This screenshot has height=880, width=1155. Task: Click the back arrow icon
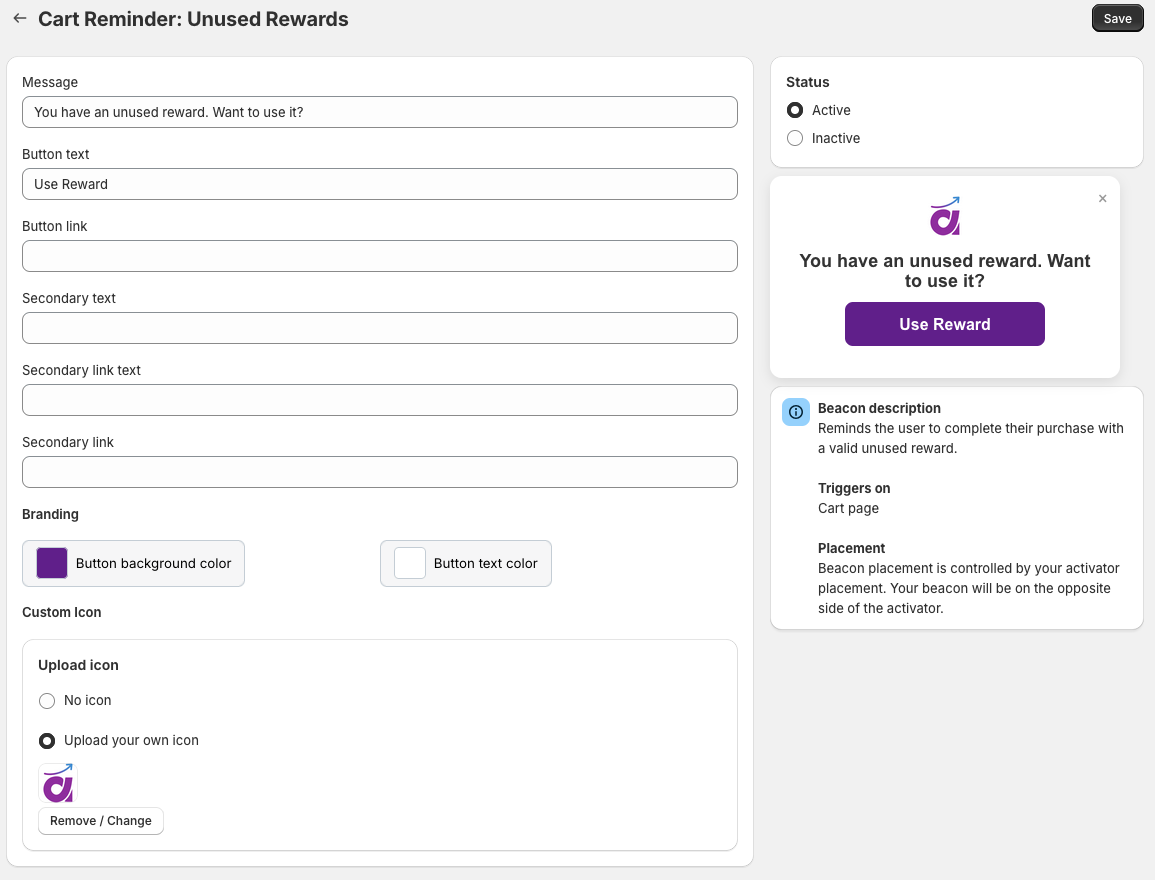click(x=20, y=18)
